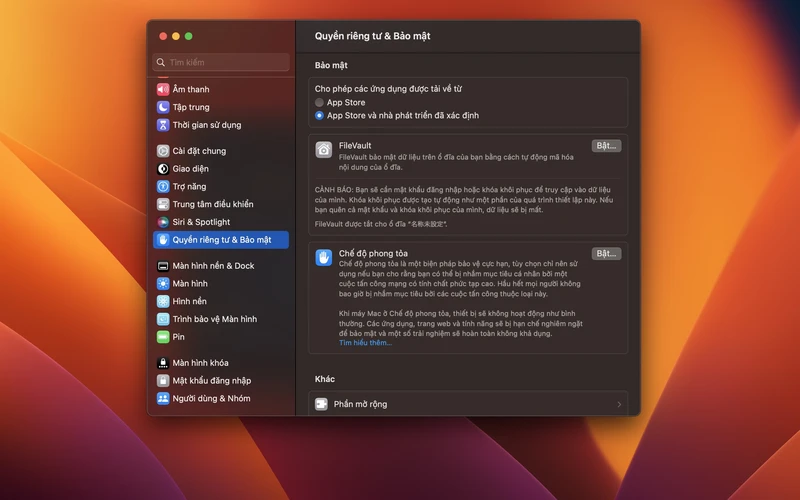Open Màn hình nền & Dock settings
This screenshot has height=500, width=800.
coord(213,266)
